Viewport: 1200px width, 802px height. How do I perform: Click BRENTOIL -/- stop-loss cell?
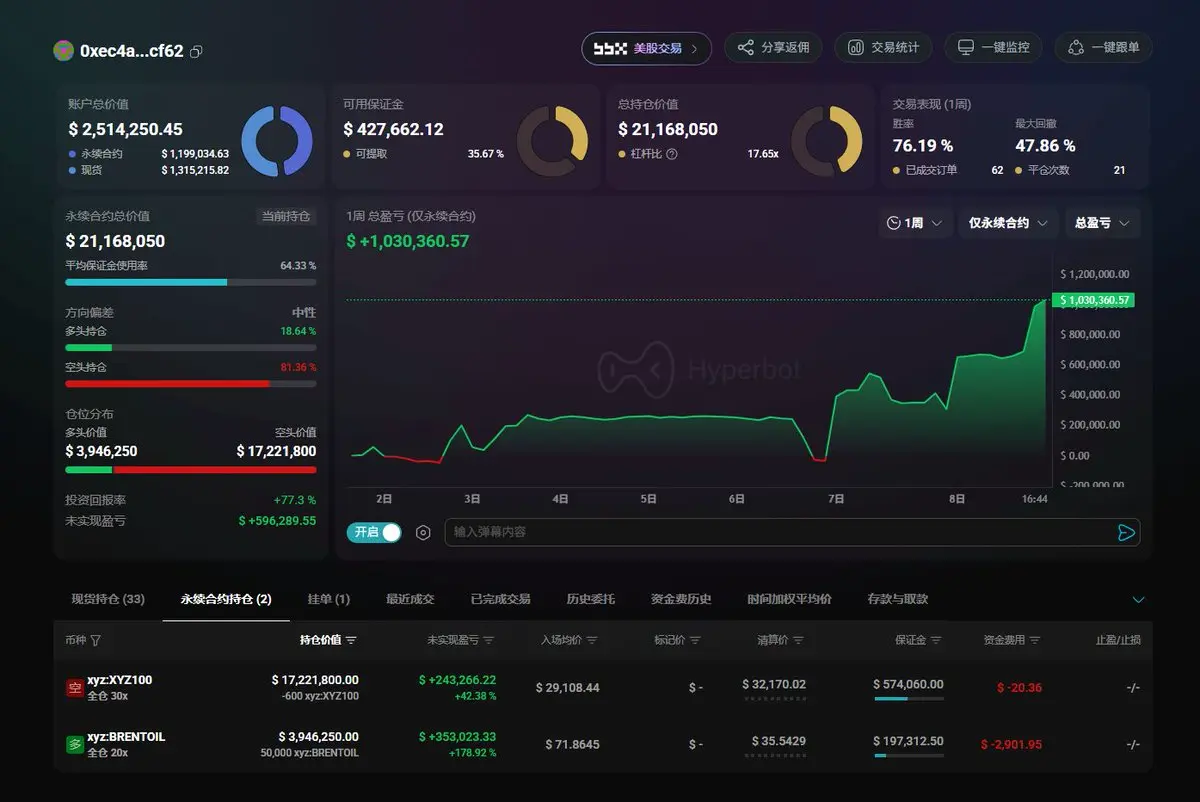(1133, 745)
